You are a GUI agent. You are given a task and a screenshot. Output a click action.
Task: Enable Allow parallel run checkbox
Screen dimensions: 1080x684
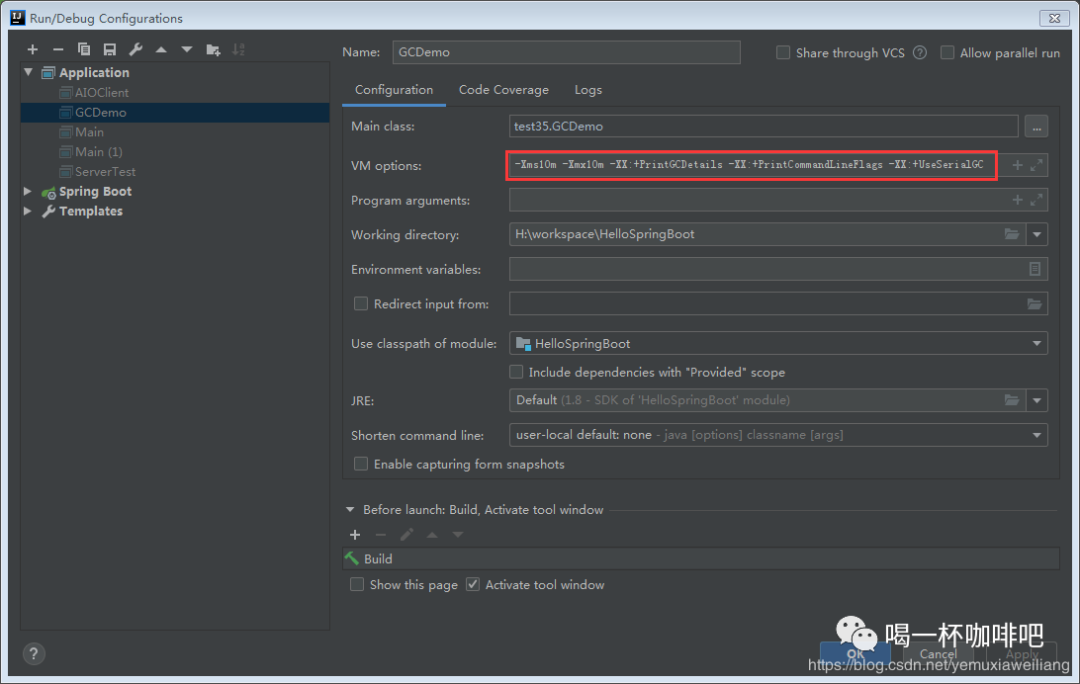tap(947, 52)
